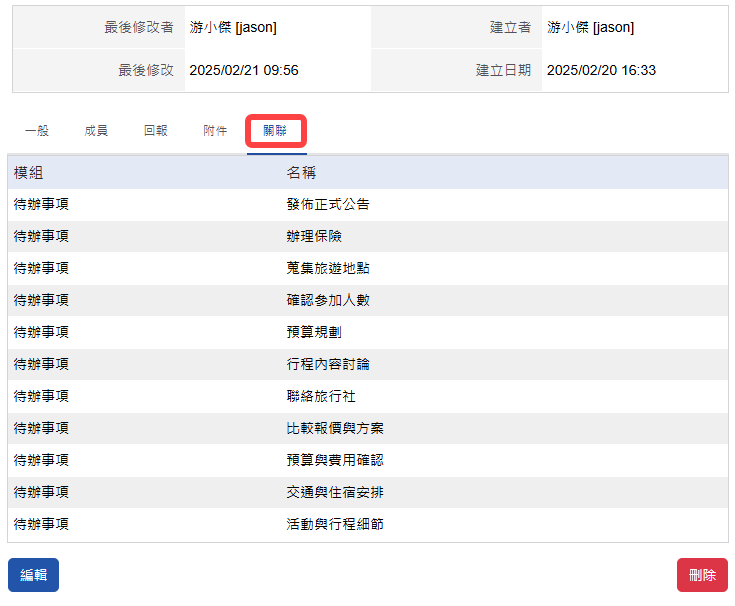Click 待辦事項 in the 交通與住宿安排 row
This screenshot has width=735, height=606.
pyautogui.click(x=41, y=492)
